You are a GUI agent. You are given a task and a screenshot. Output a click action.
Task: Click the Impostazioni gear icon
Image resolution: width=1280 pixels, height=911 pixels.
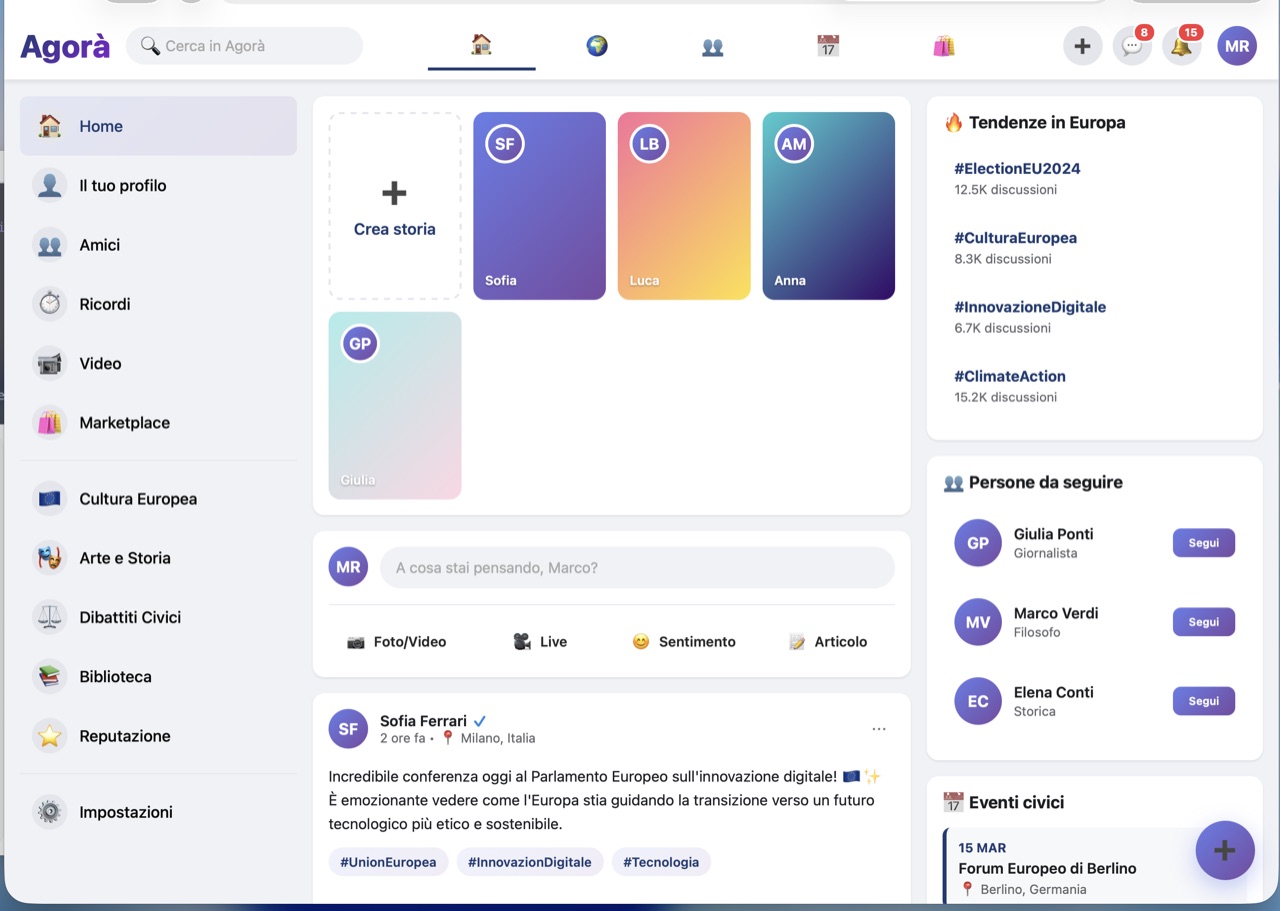coord(50,812)
